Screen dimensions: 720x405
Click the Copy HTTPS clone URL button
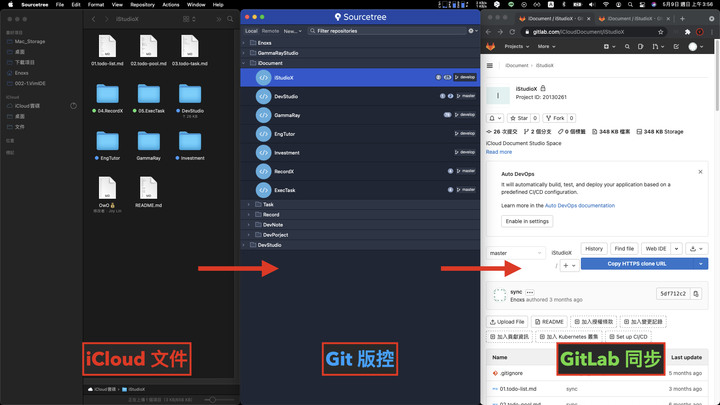637,264
